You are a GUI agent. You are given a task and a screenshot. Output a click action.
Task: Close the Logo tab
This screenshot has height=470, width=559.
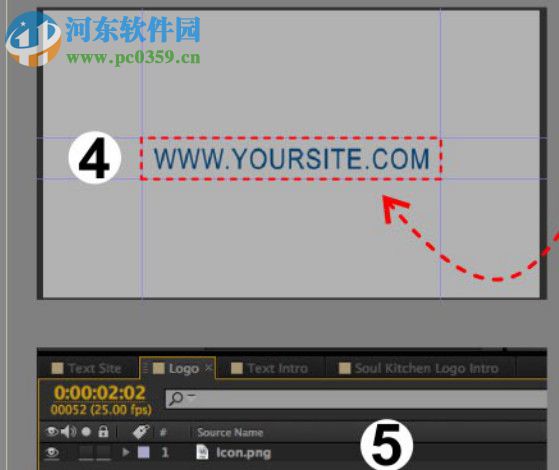click(209, 367)
